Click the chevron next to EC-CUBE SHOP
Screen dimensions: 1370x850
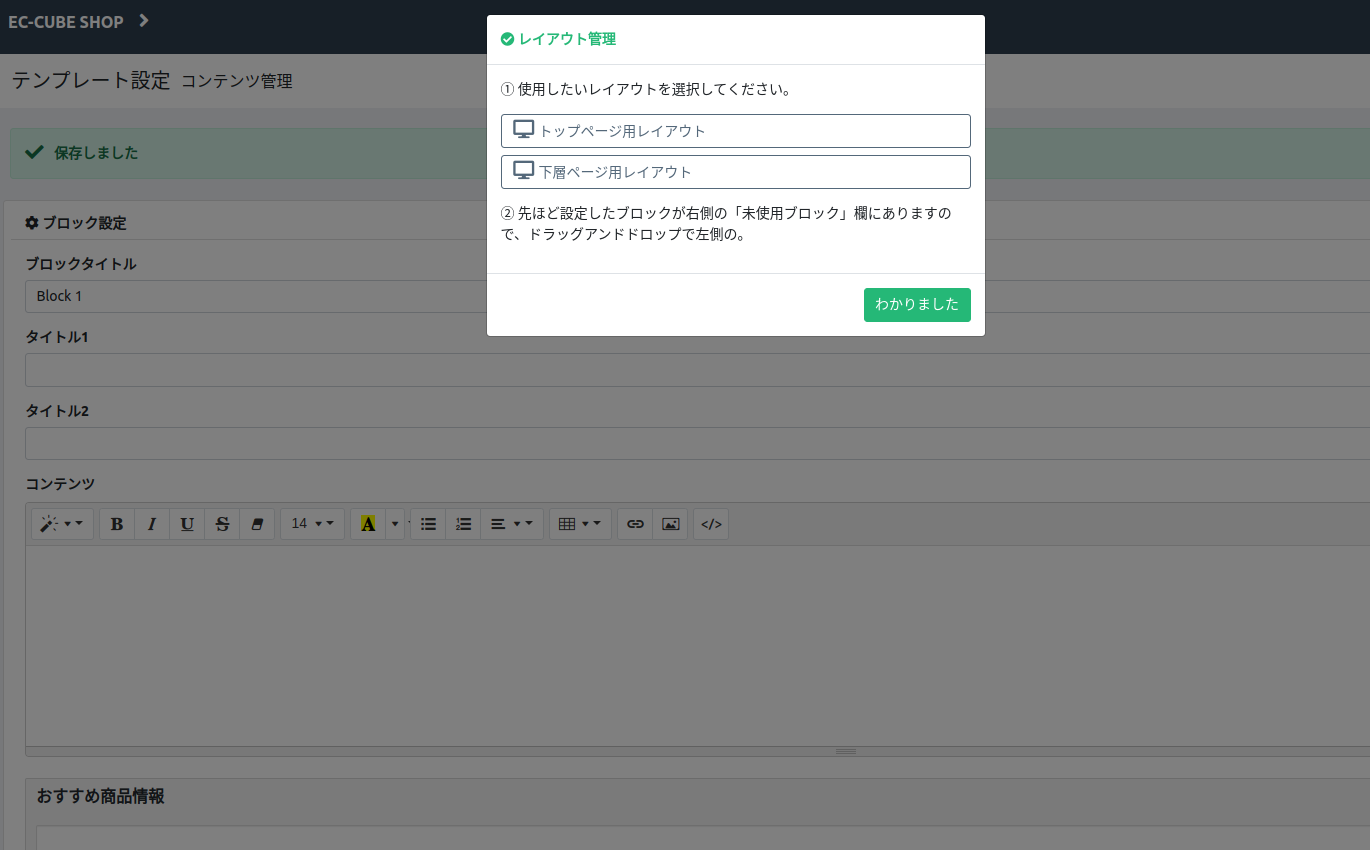pos(144,21)
